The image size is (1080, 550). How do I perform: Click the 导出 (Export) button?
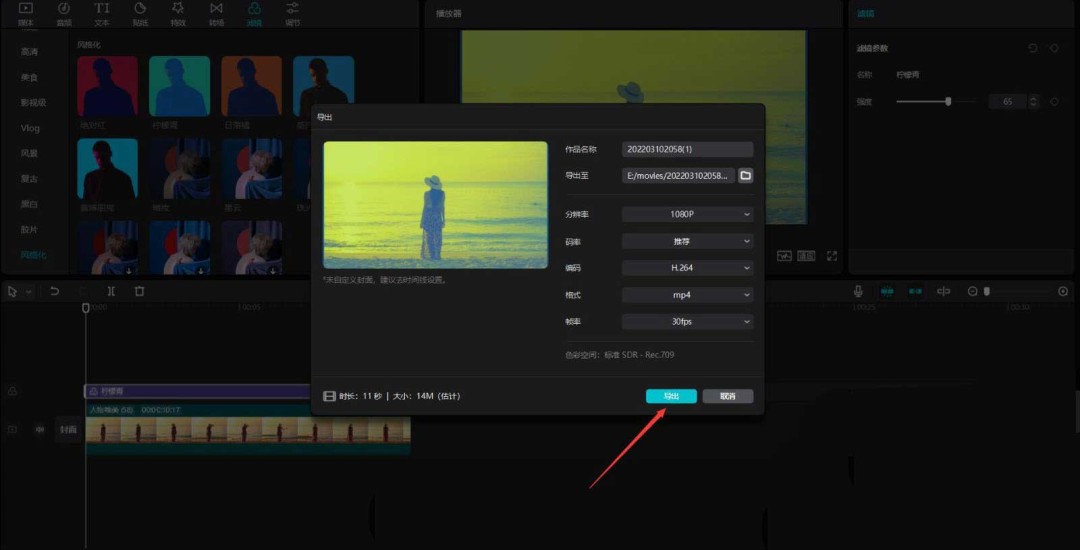pyautogui.click(x=671, y=396)
